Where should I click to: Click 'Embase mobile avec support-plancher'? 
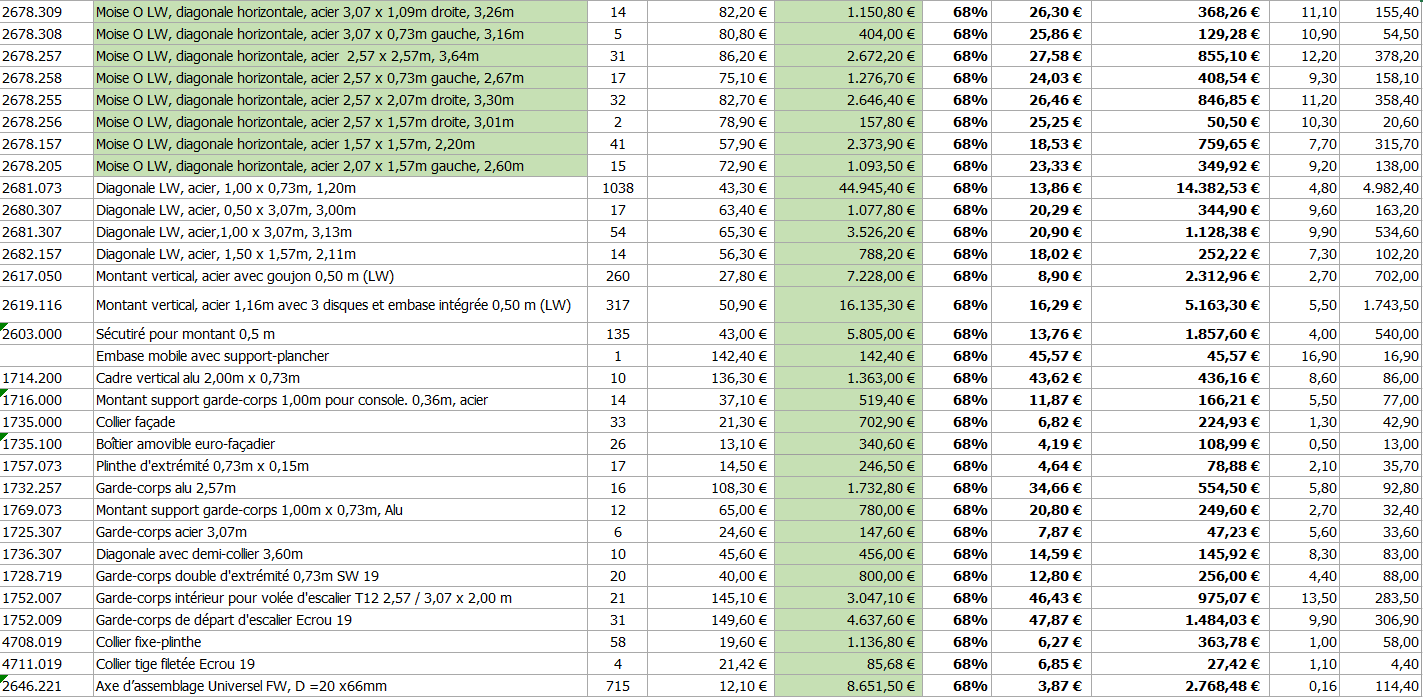pyautogui.click(x=340, y=356)
